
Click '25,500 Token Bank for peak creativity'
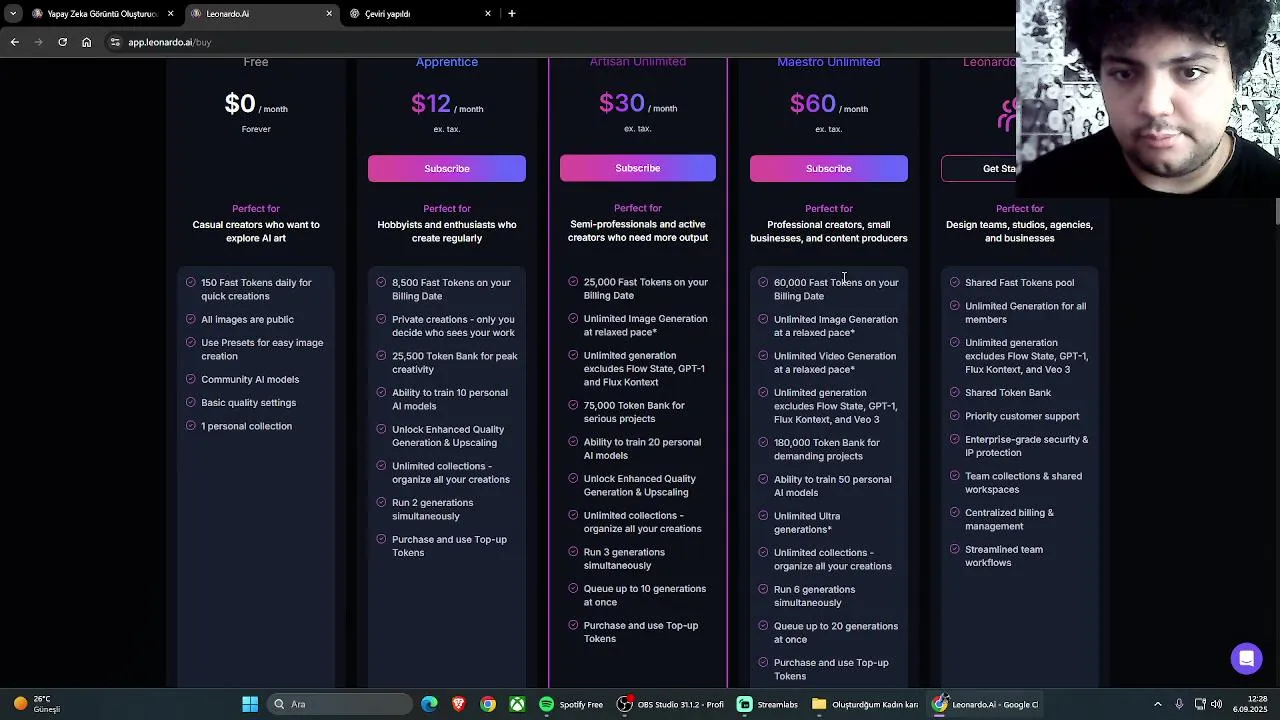pos(454,362)
